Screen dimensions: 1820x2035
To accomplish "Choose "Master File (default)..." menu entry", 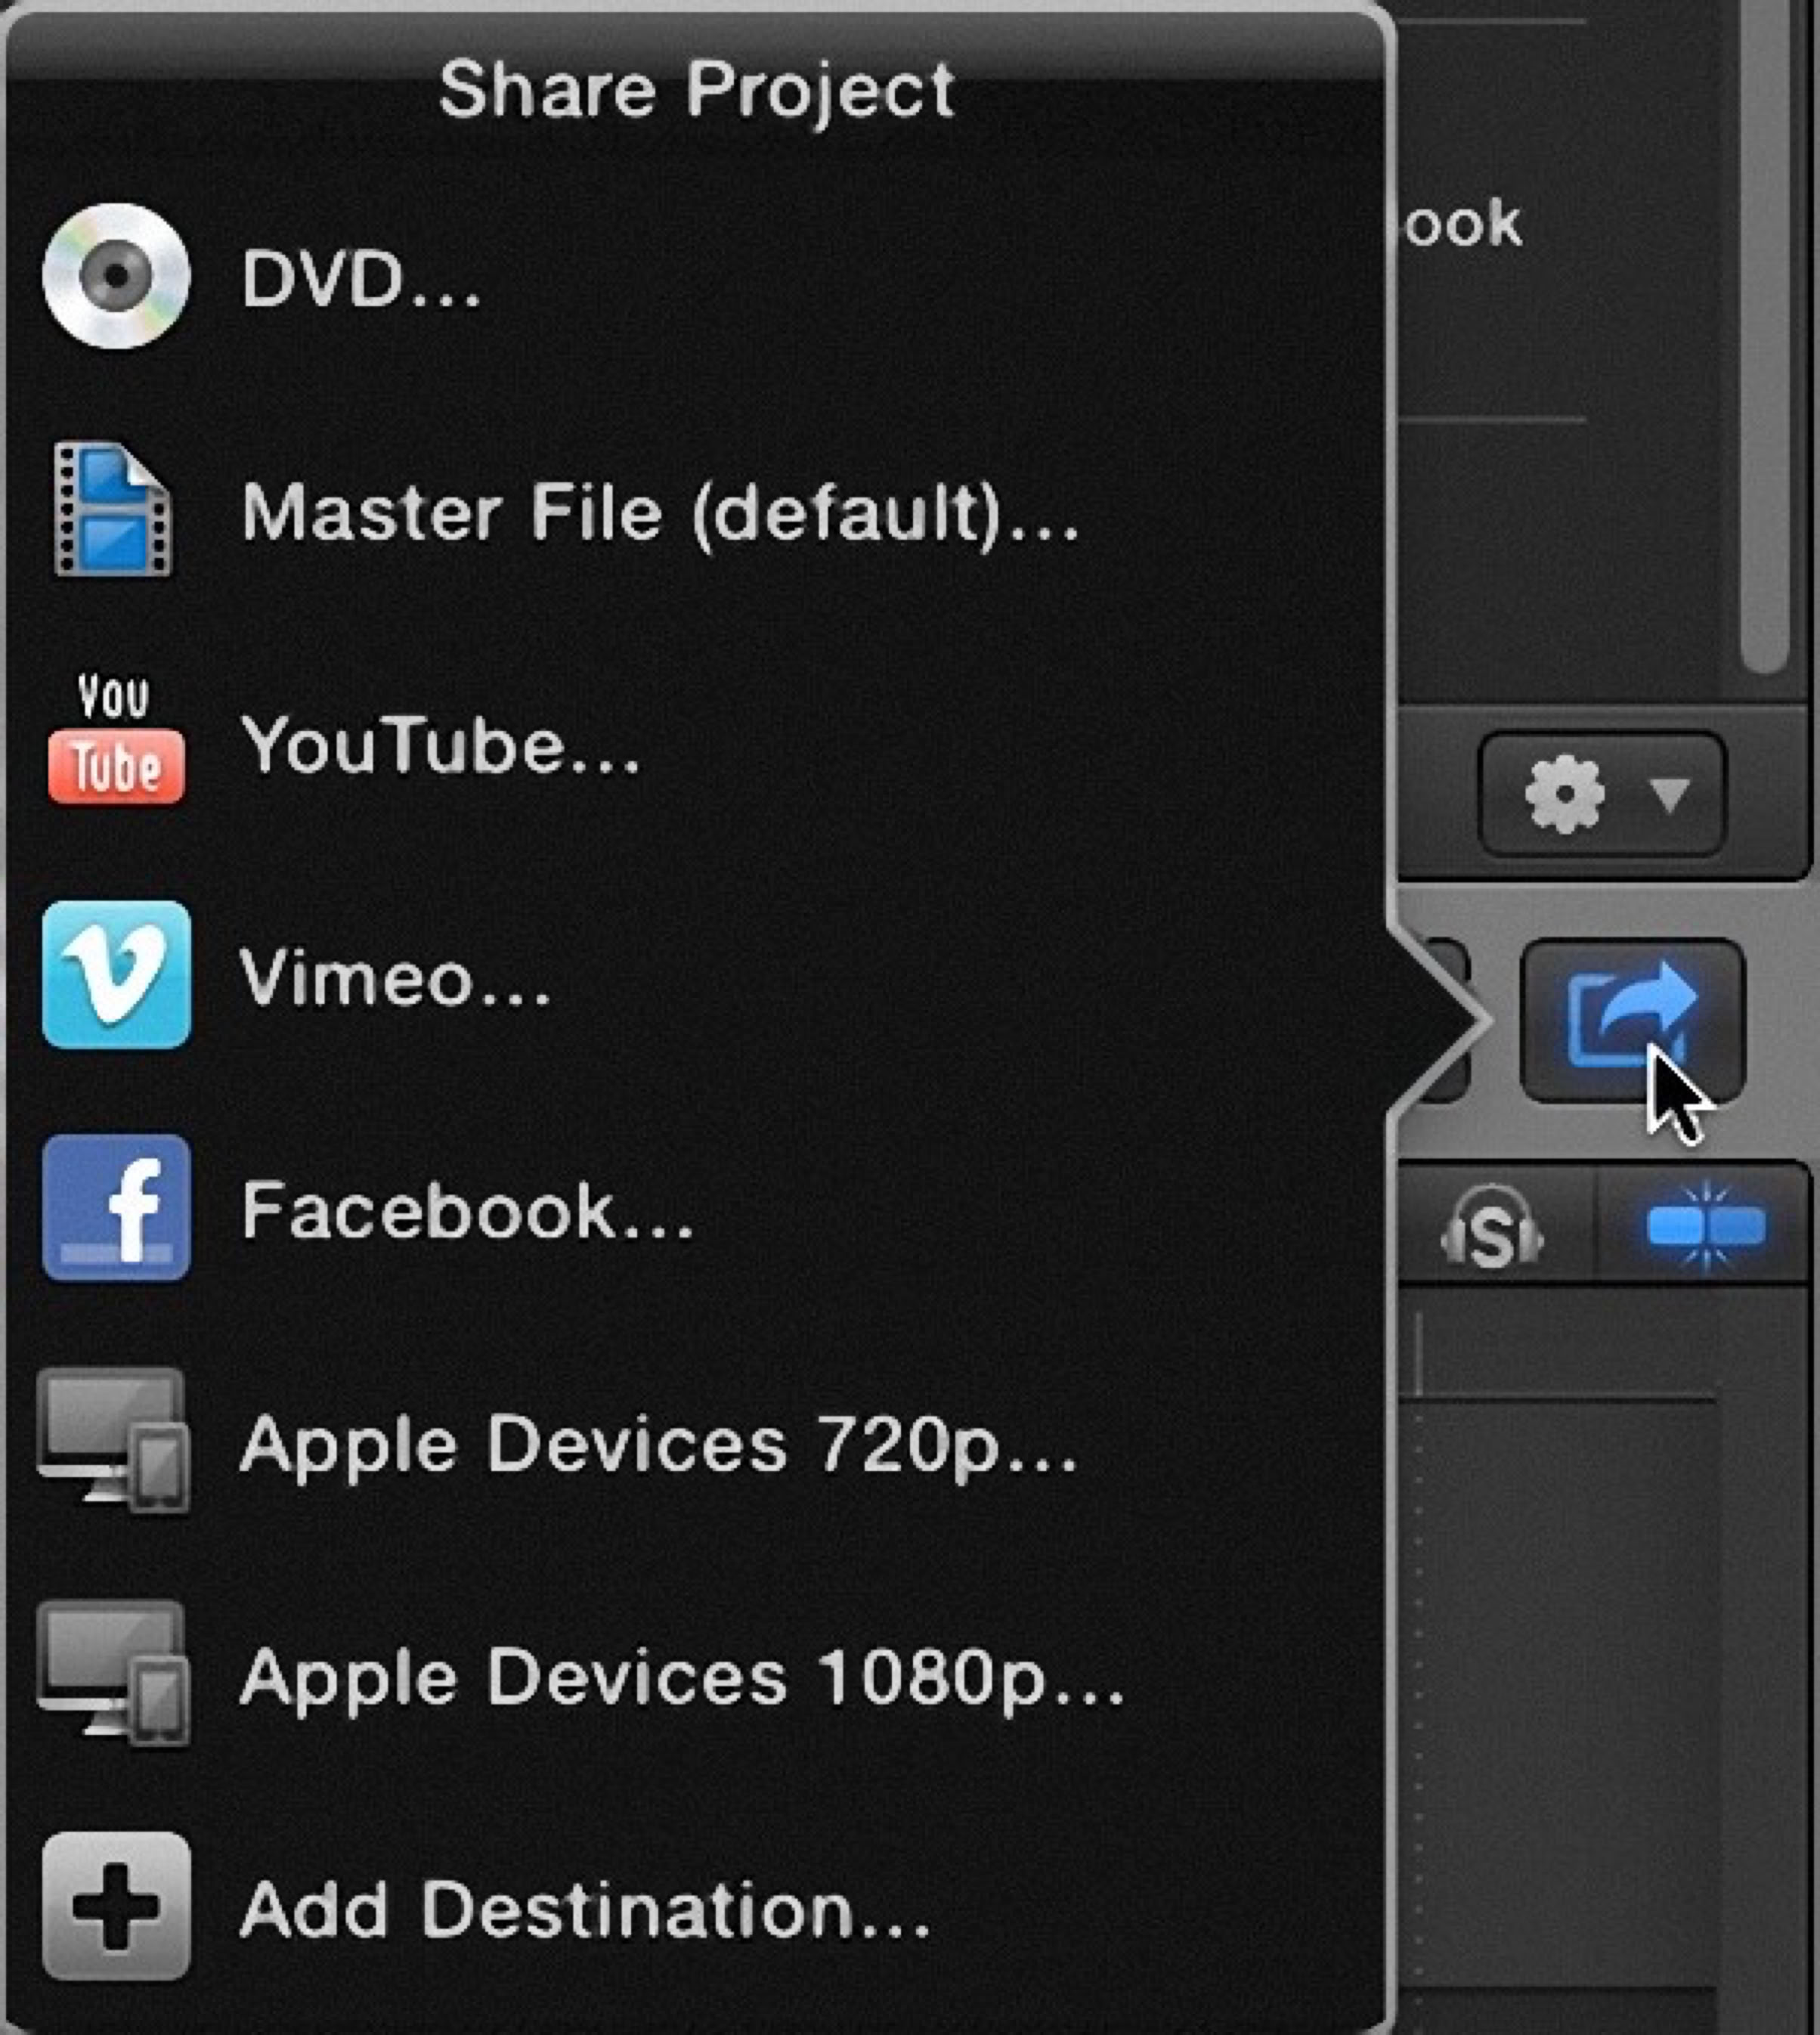I will 660,513.
